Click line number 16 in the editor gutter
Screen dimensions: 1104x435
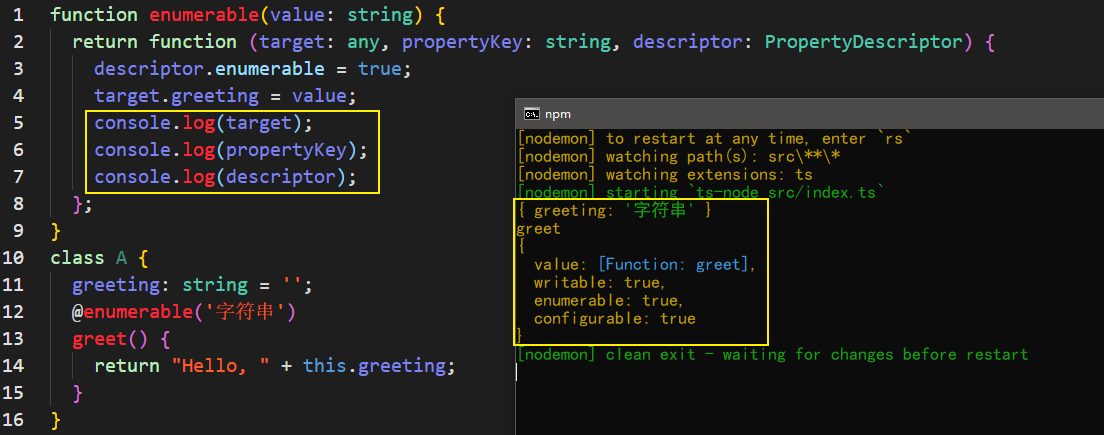pos(12,420)
